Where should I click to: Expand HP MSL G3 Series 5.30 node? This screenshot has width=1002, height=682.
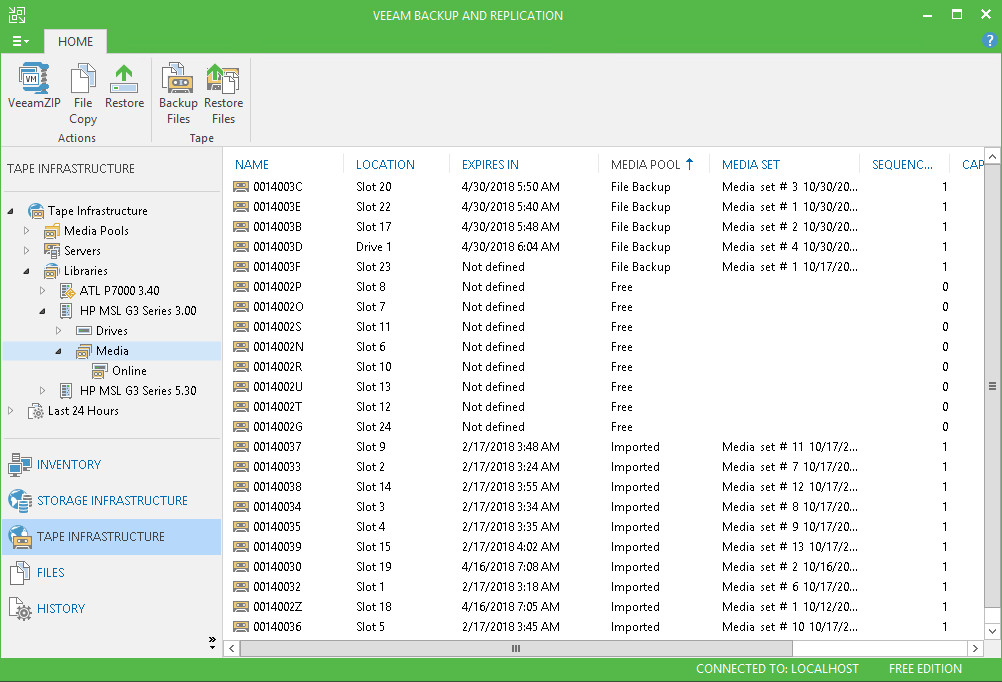42,391
